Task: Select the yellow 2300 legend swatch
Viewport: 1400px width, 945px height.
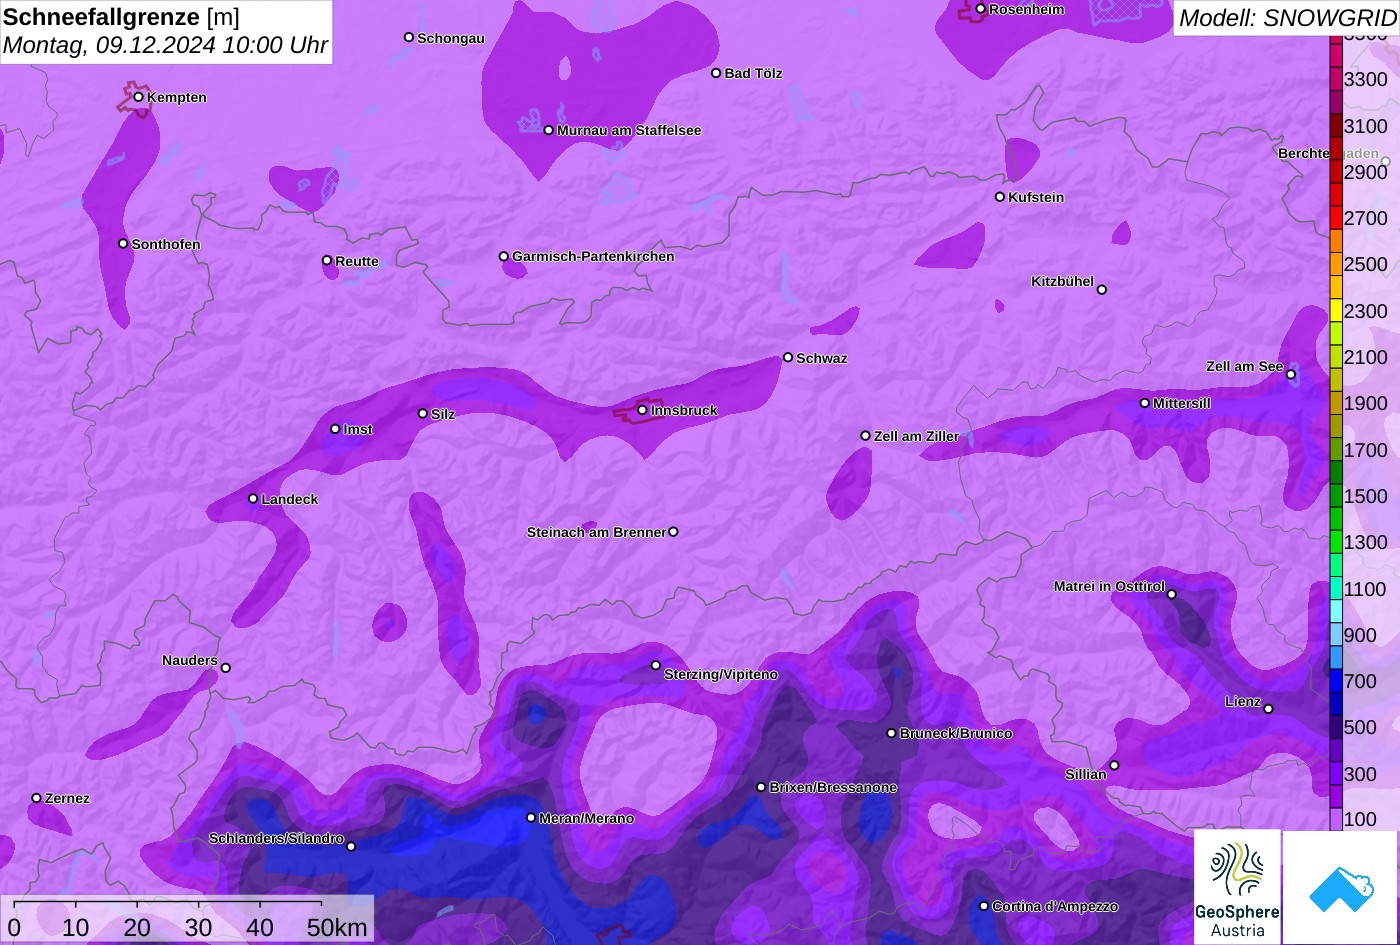Action: [x=1336, y=311]
